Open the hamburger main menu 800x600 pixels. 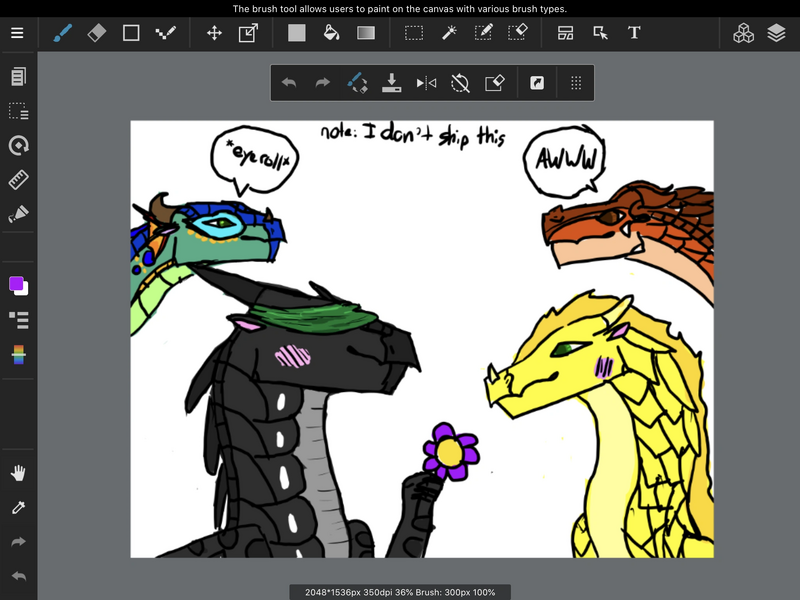17,33
